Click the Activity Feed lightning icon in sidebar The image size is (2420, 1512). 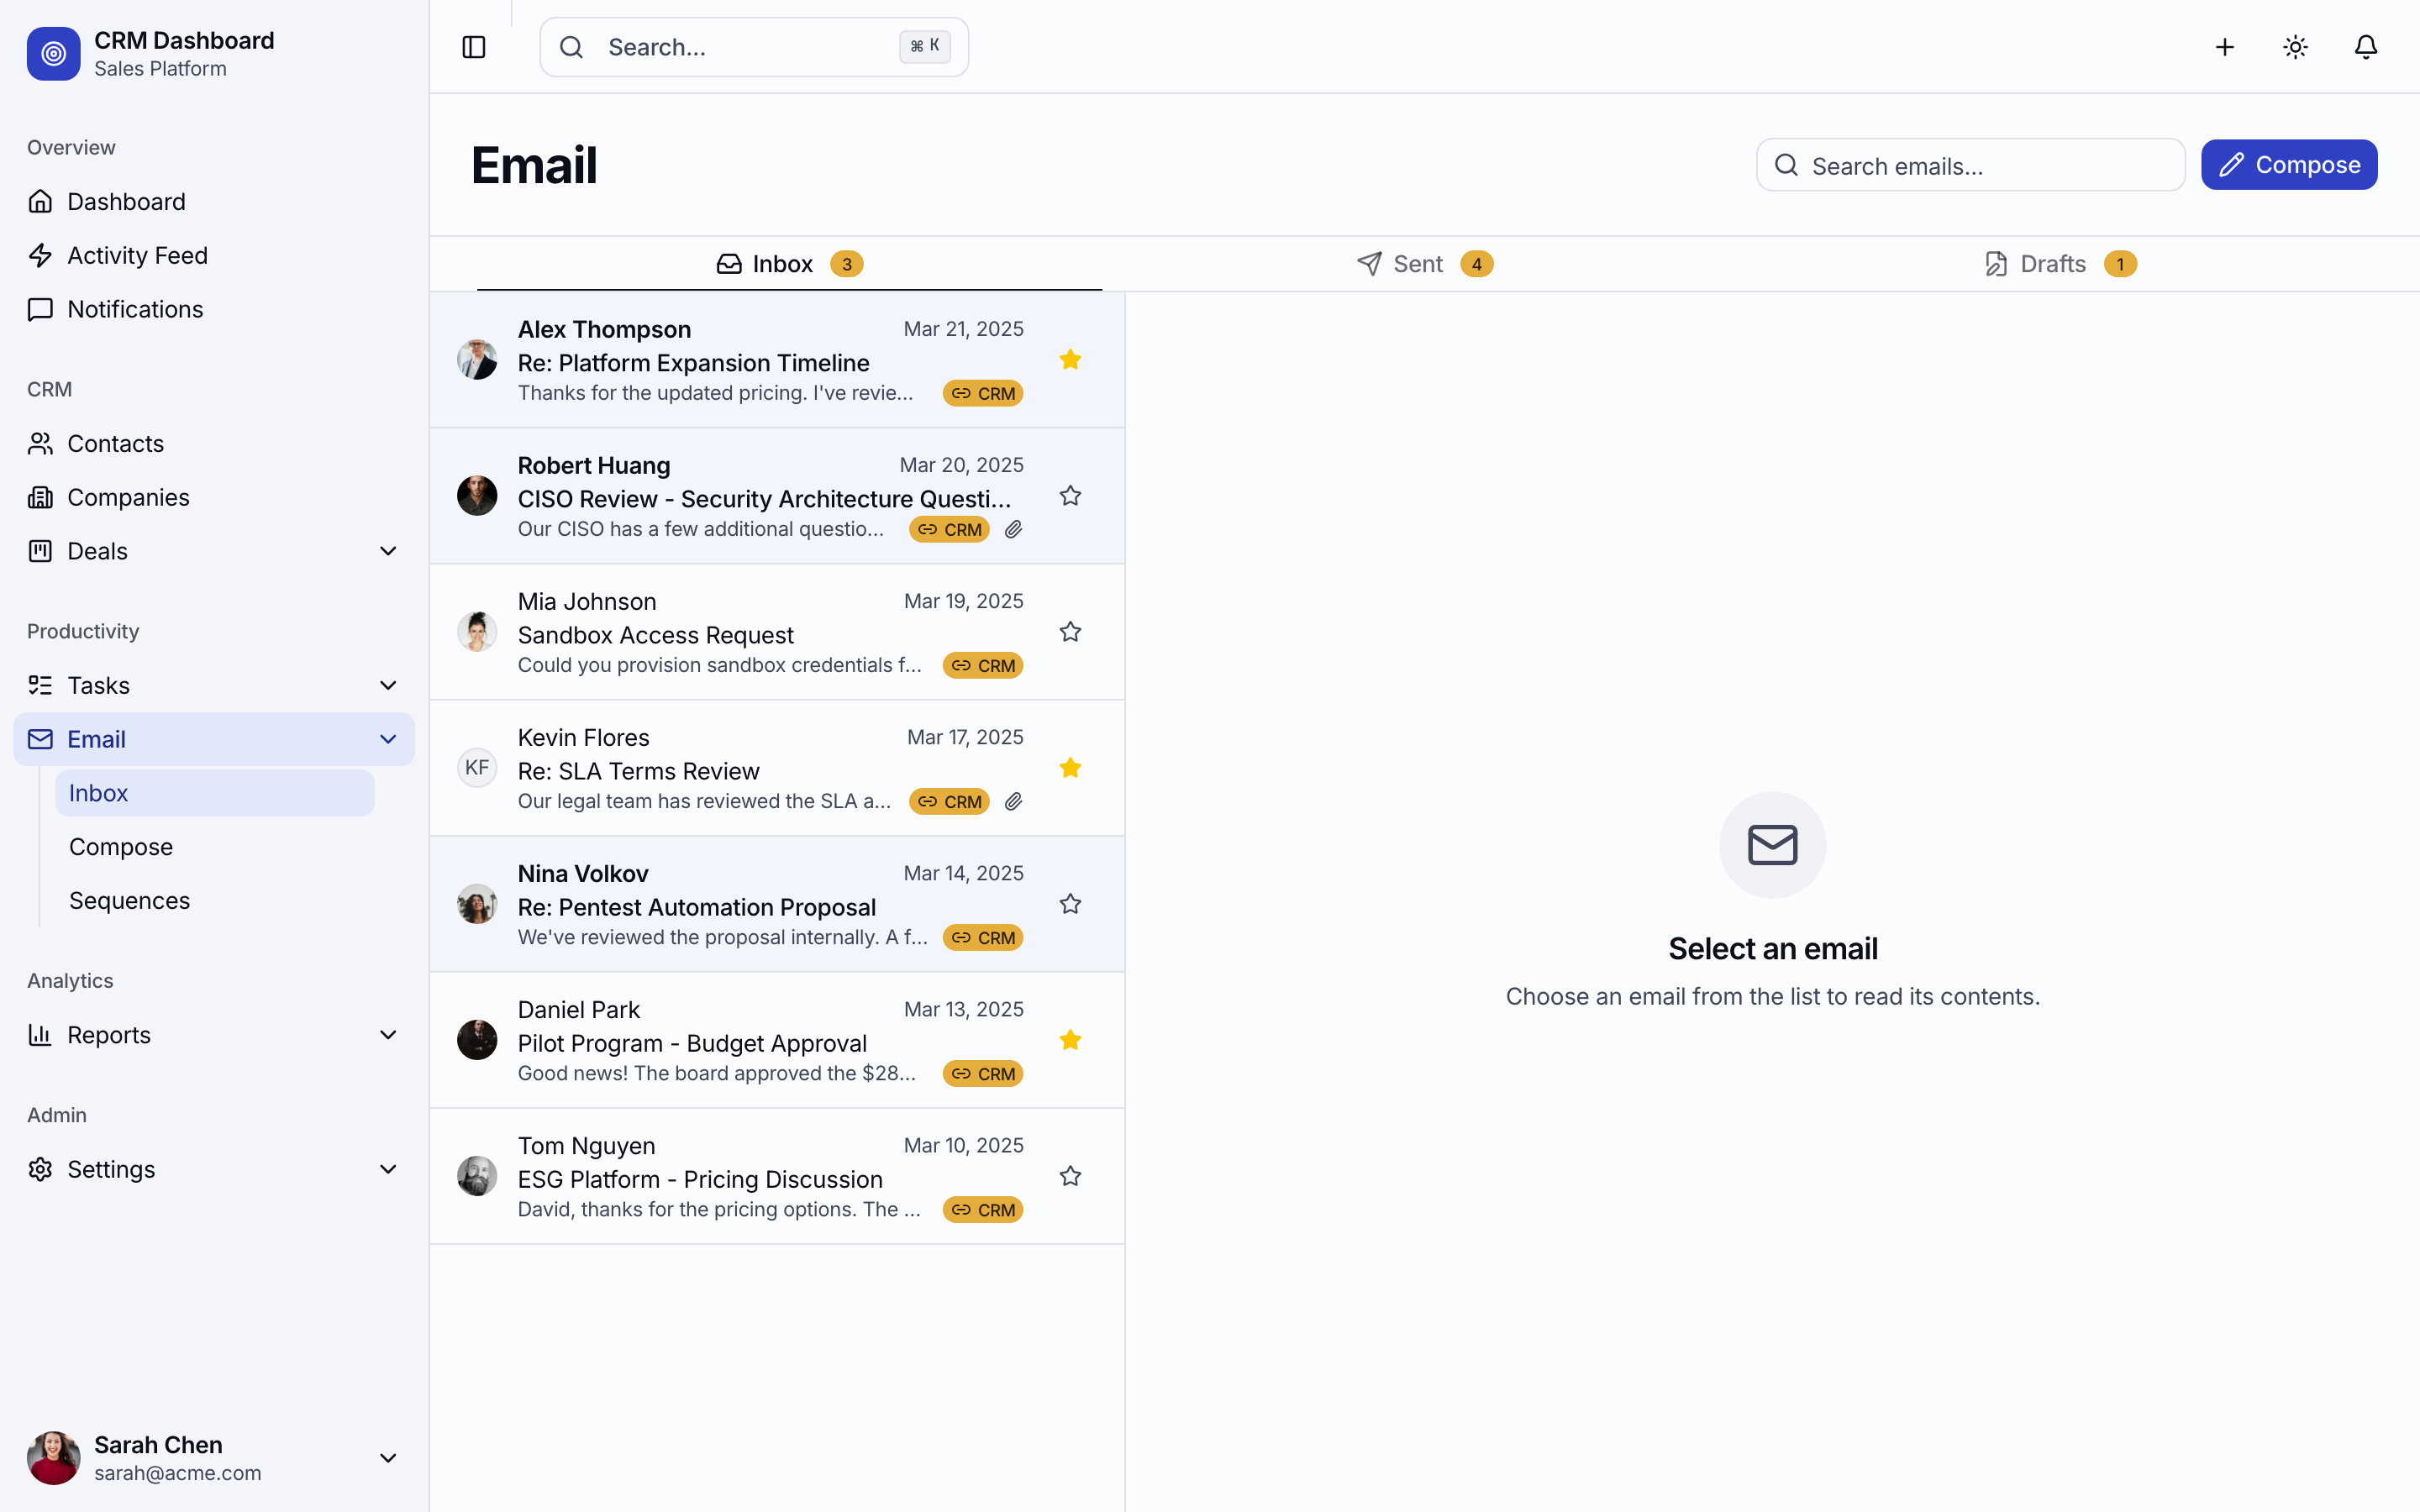tap(40, 255)
